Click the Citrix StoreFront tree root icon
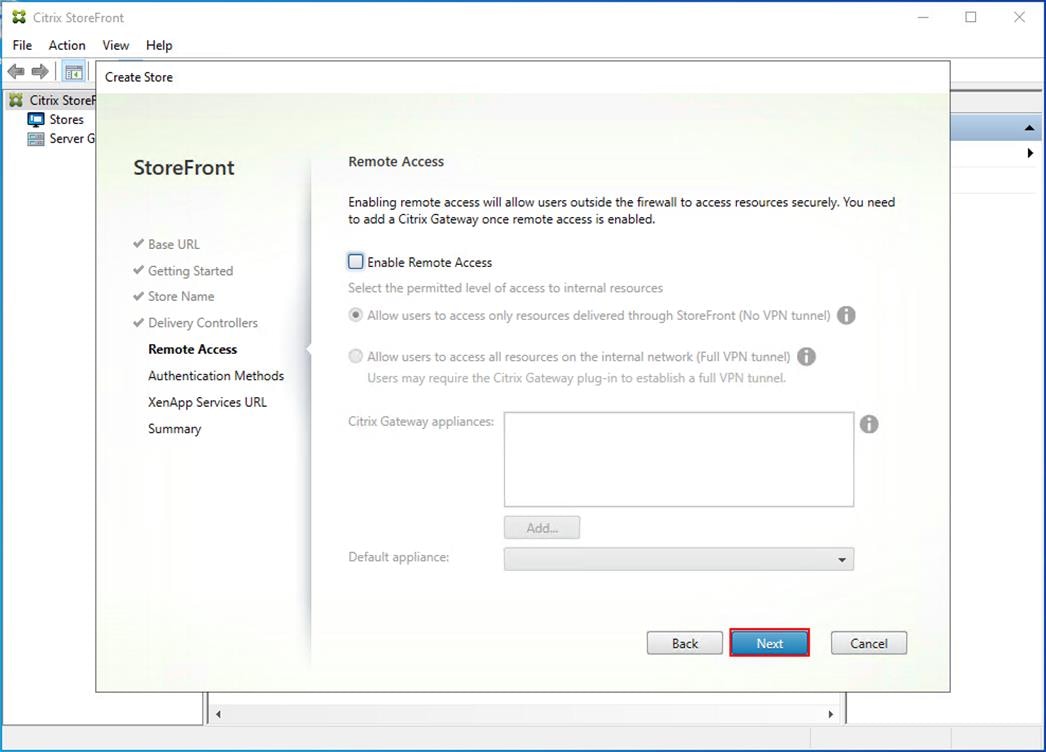The width and height of the screenshot is (1046, 752). click(16, 100)
